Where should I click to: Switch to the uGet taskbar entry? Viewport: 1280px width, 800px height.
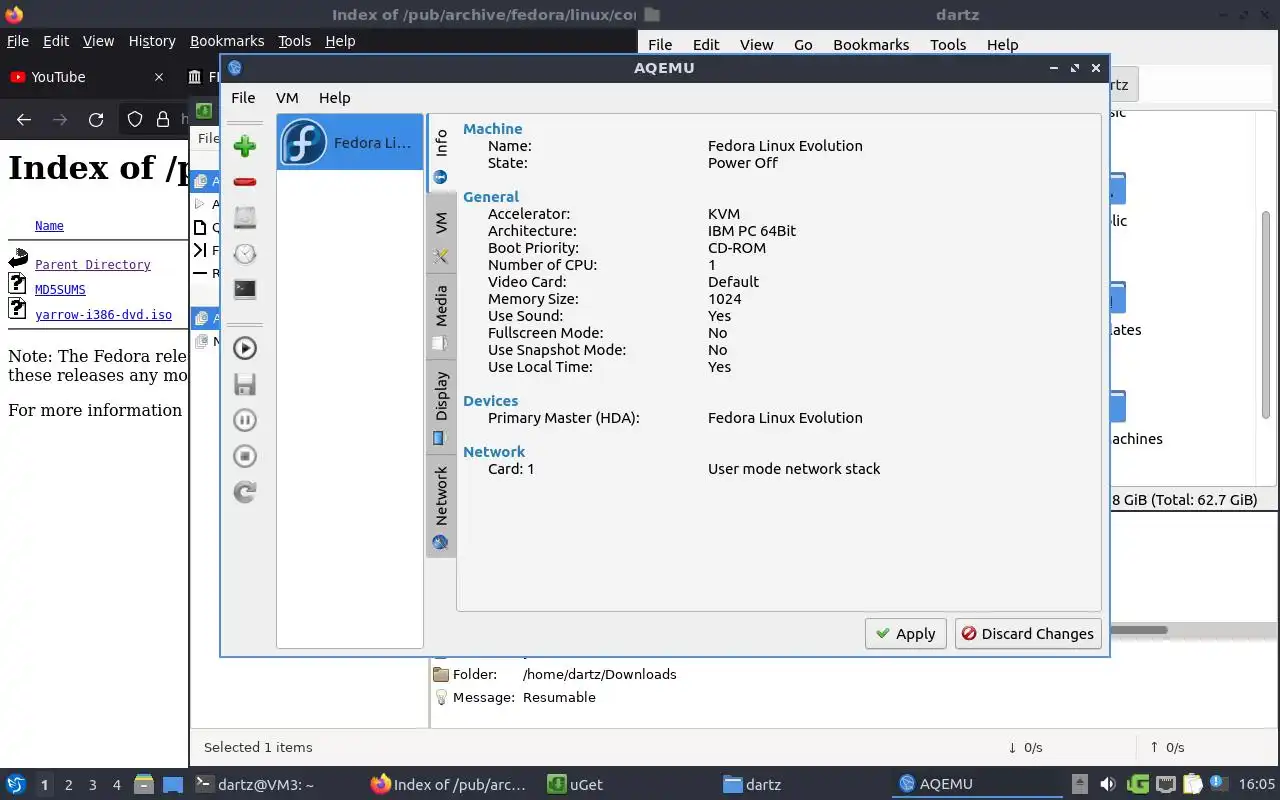click(x=627, y=784)
